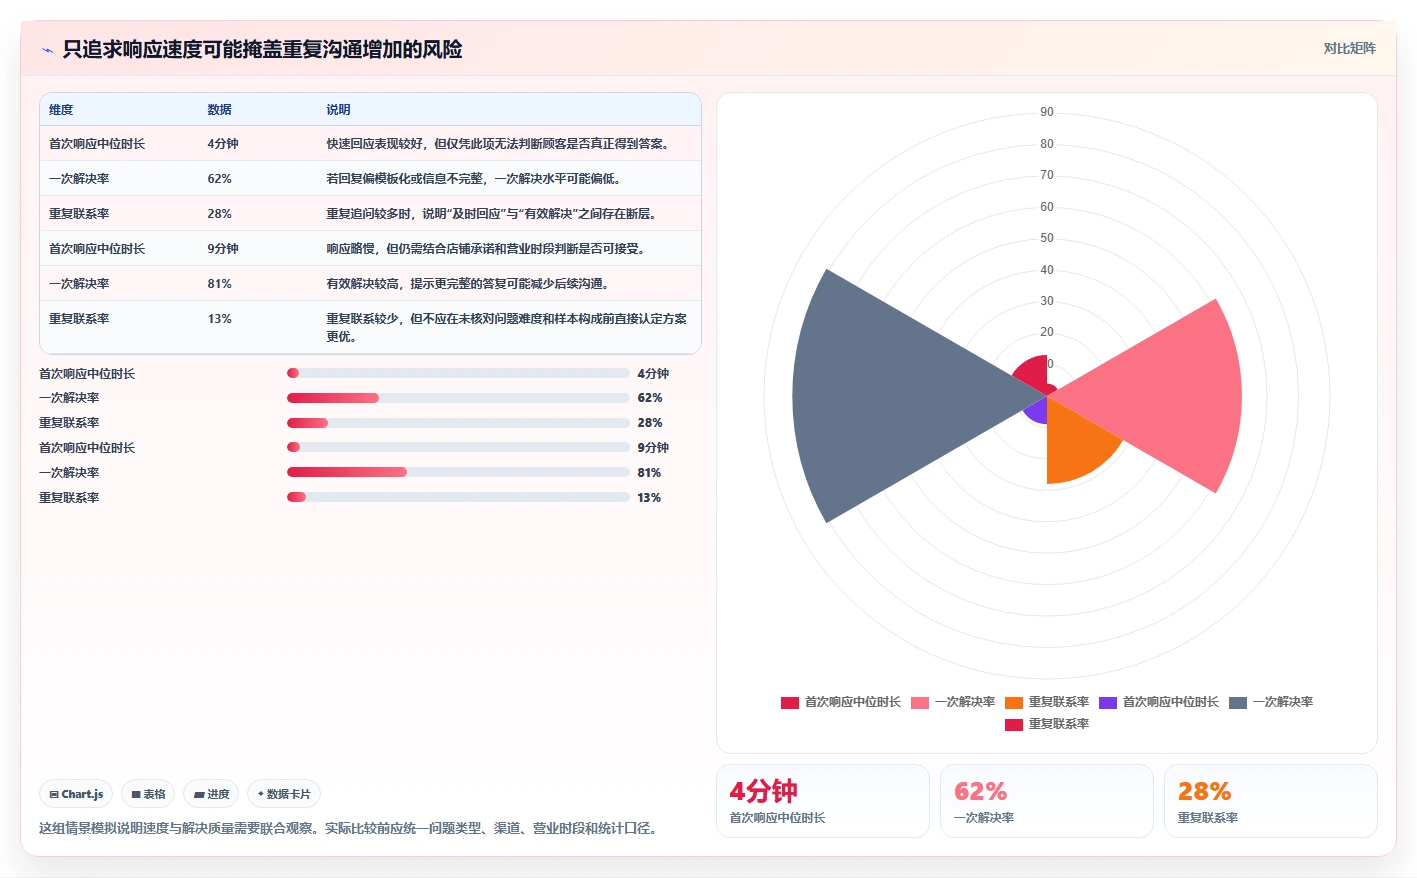Screen dimensions: 1417x878
Task: Toggle the second-row 重复联系率 legend item
Action: [1047, 724]
